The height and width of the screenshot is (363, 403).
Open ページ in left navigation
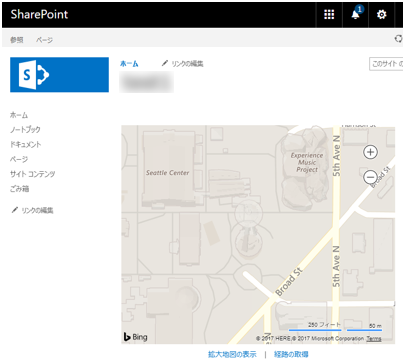tap(19, 159)
